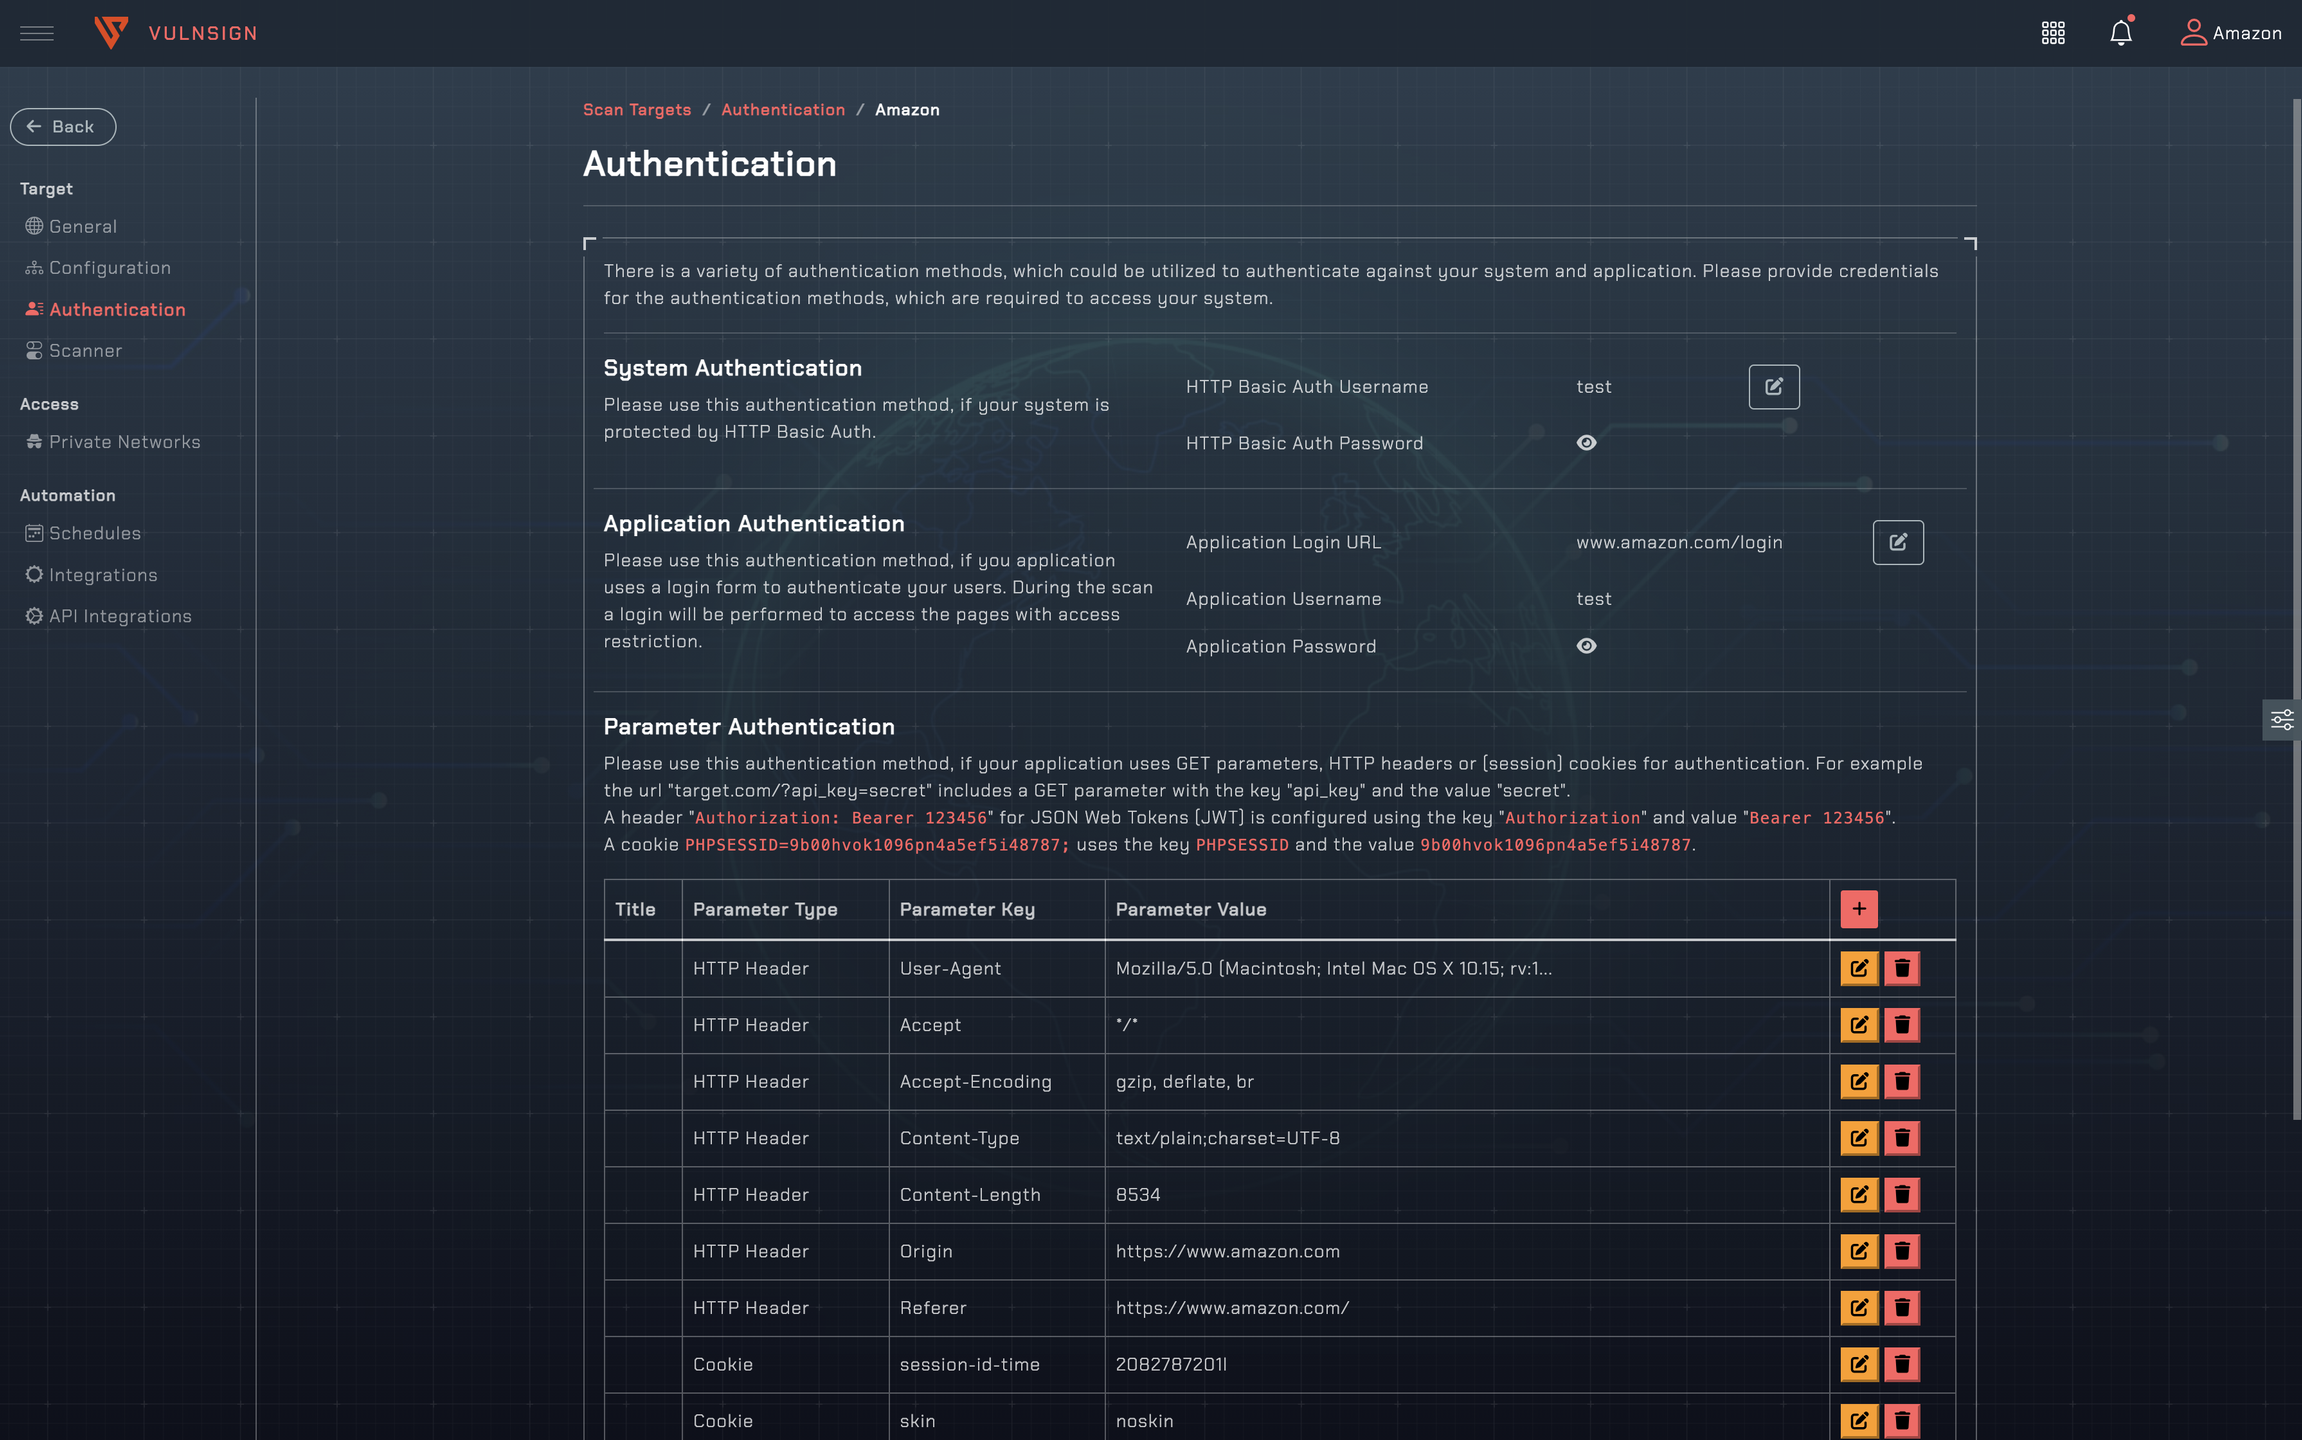Image resolution: width=2302 pixels, height=1440 pixels.
Task: Reveal the HTTP Basic Auth password
Action: tap(1586, 443)
